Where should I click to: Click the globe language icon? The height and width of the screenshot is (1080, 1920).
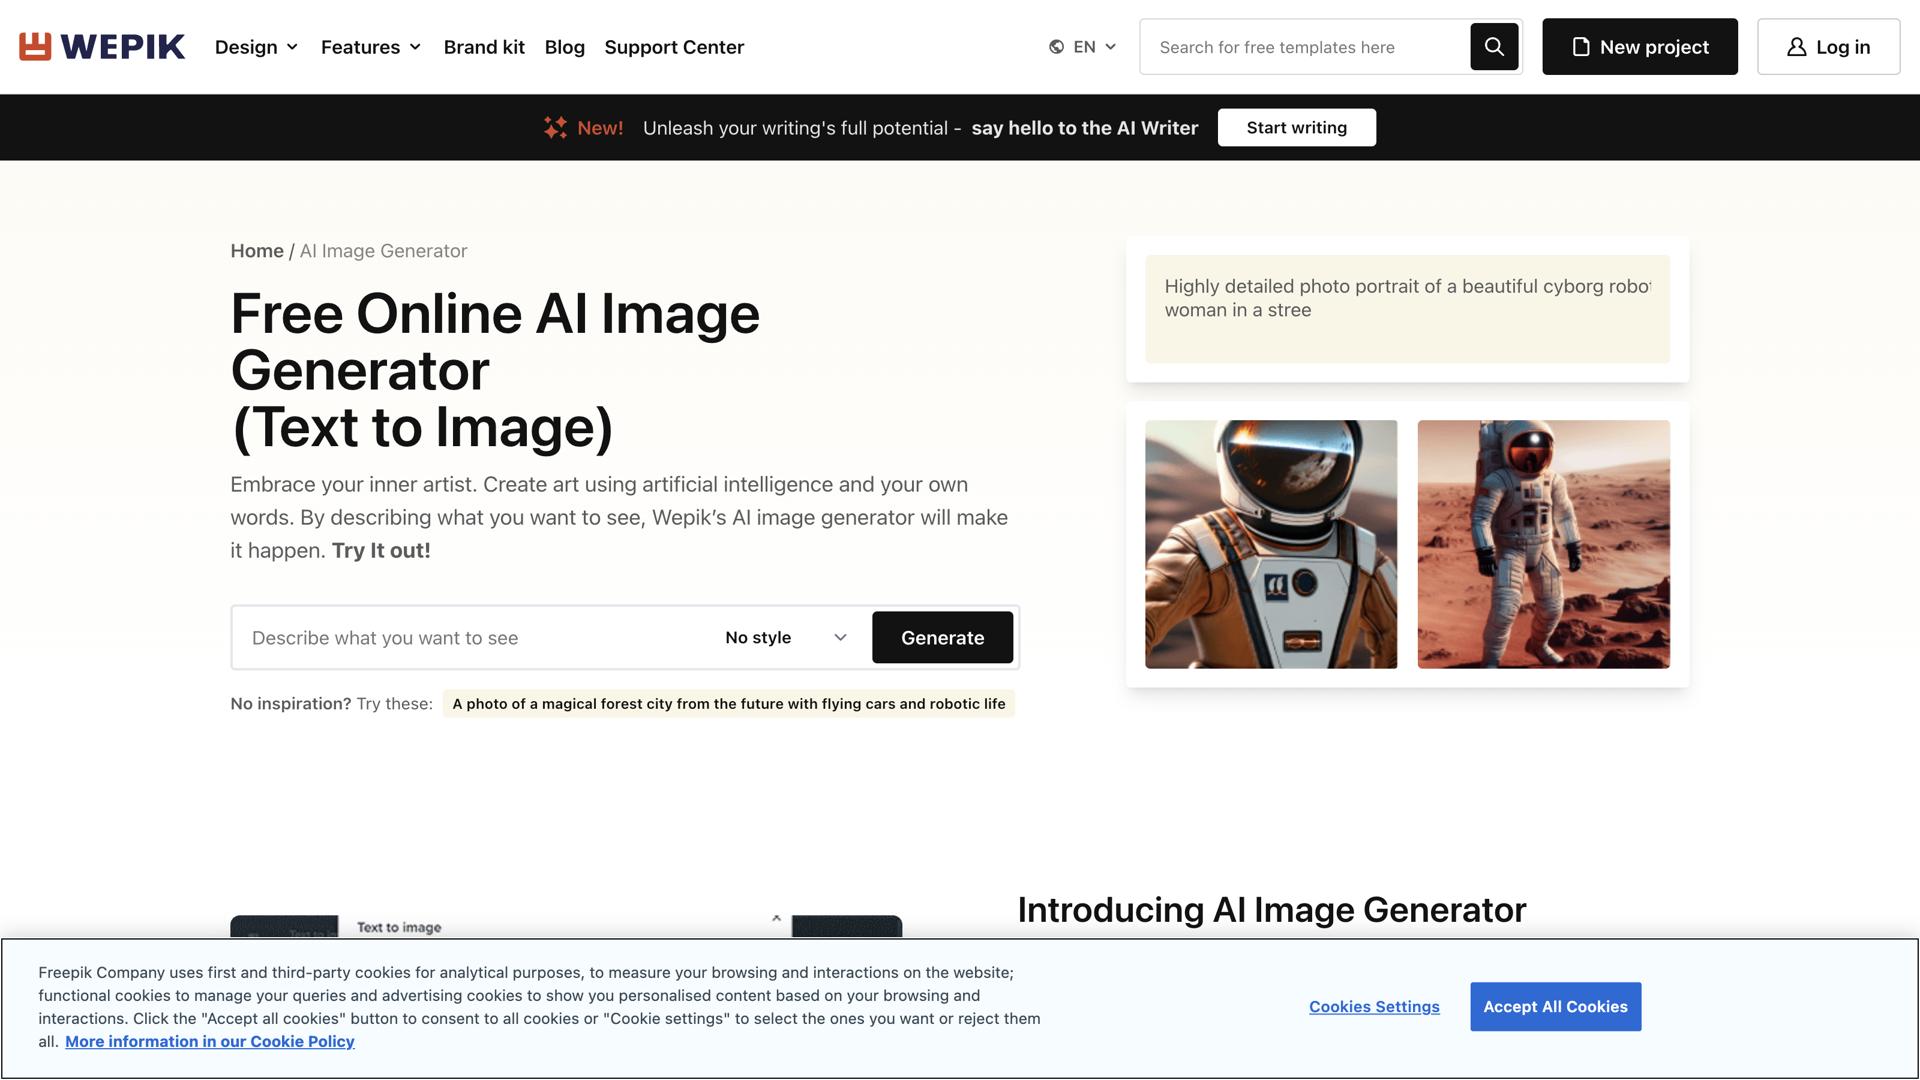1056,47
